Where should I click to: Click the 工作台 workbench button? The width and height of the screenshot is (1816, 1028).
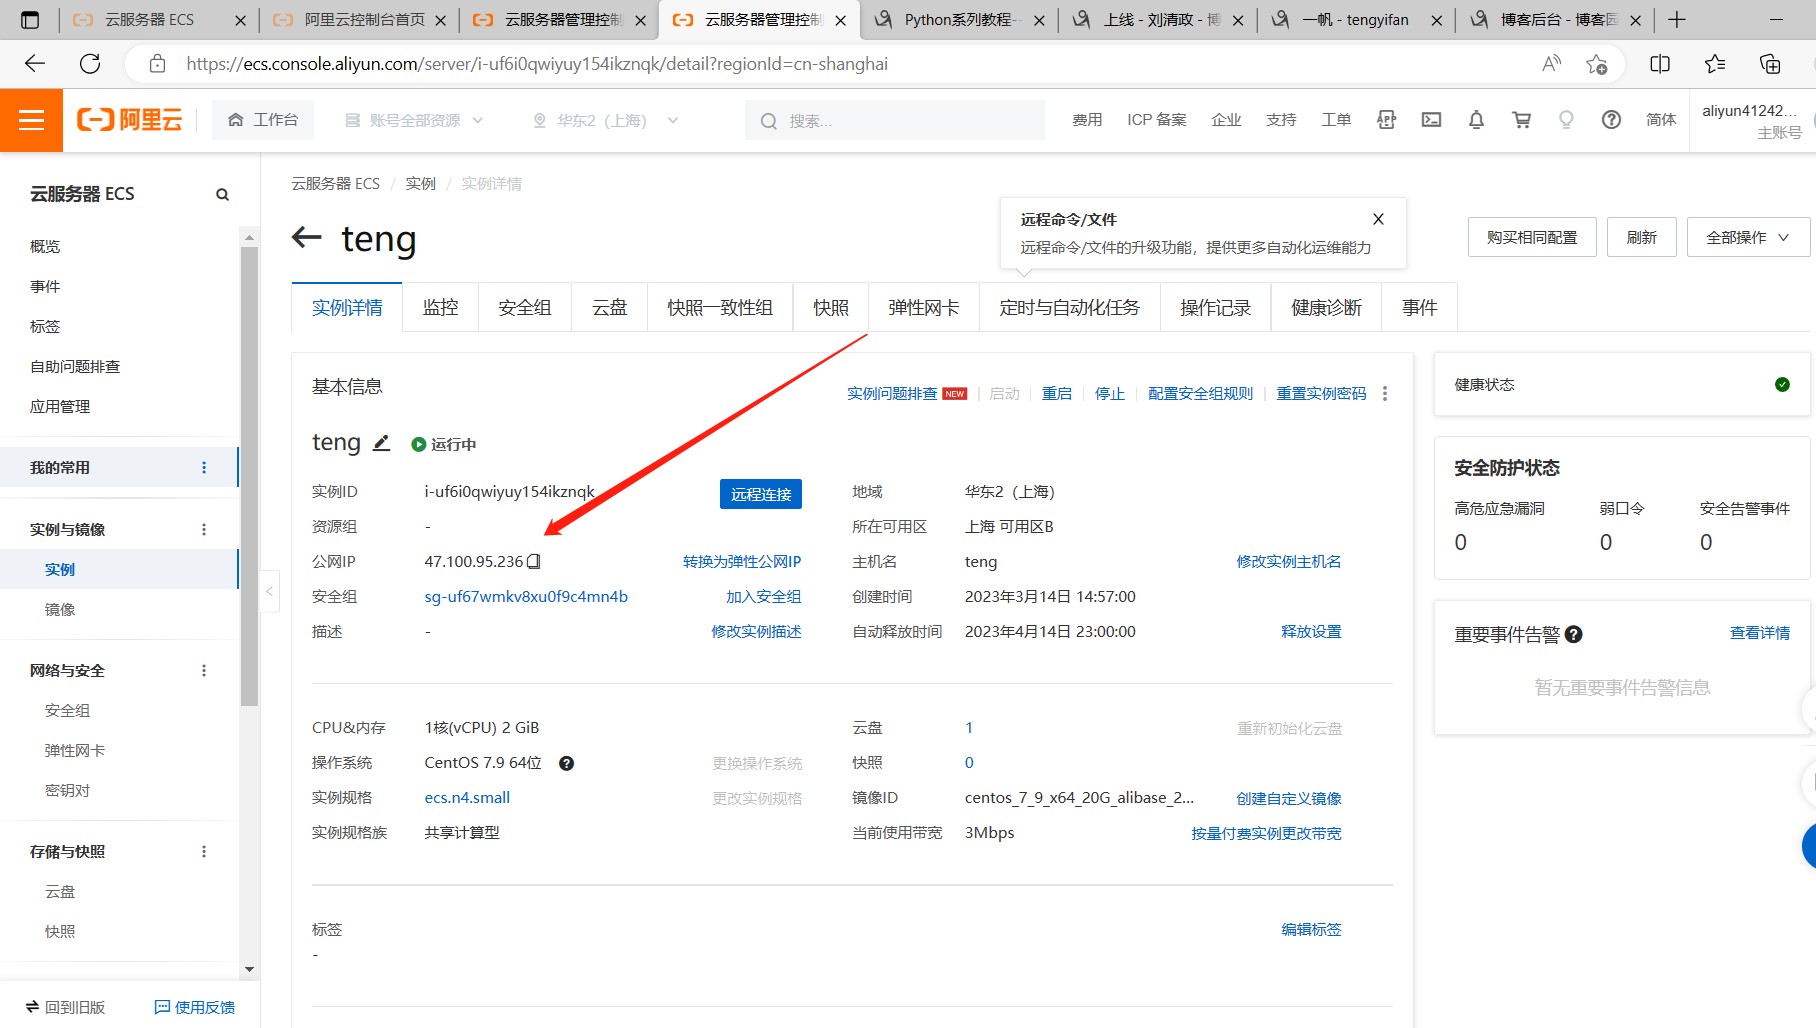click(263, 120)
